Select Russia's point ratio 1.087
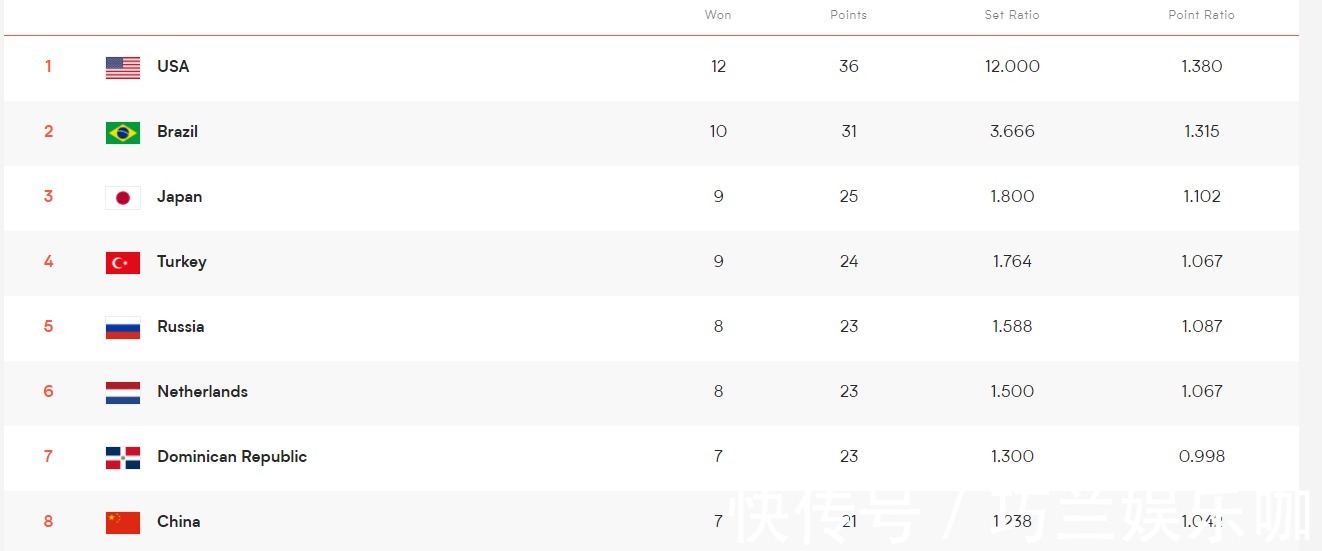1322x551 pixels. click(x=1202, y=326)
